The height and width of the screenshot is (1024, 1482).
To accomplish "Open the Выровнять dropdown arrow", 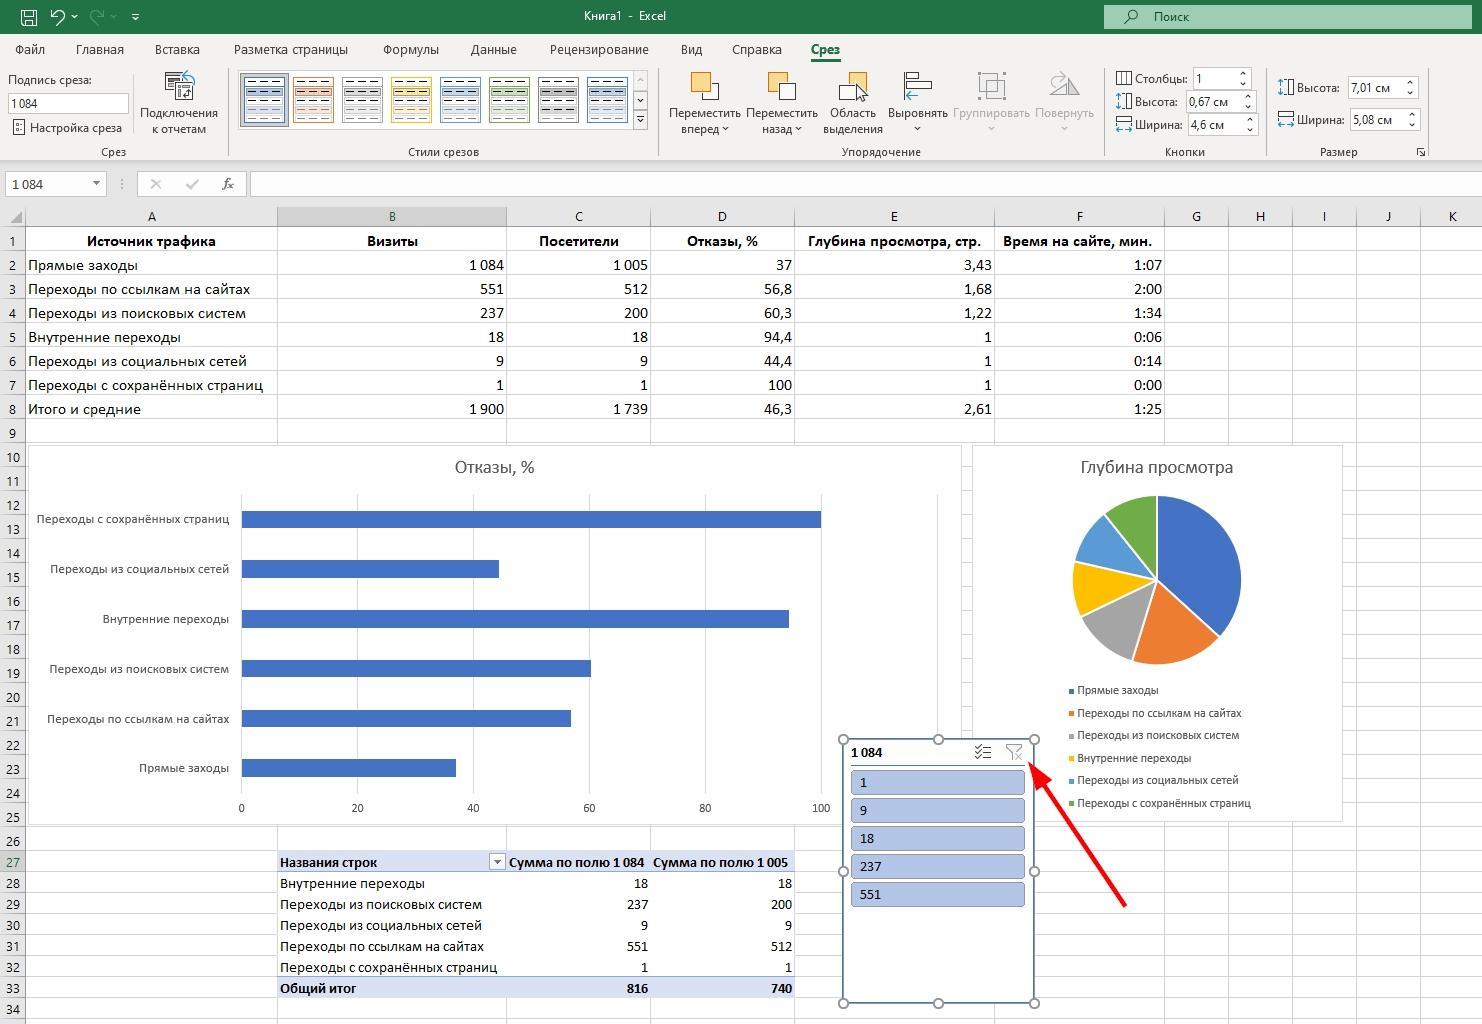I will pos(917,129).
